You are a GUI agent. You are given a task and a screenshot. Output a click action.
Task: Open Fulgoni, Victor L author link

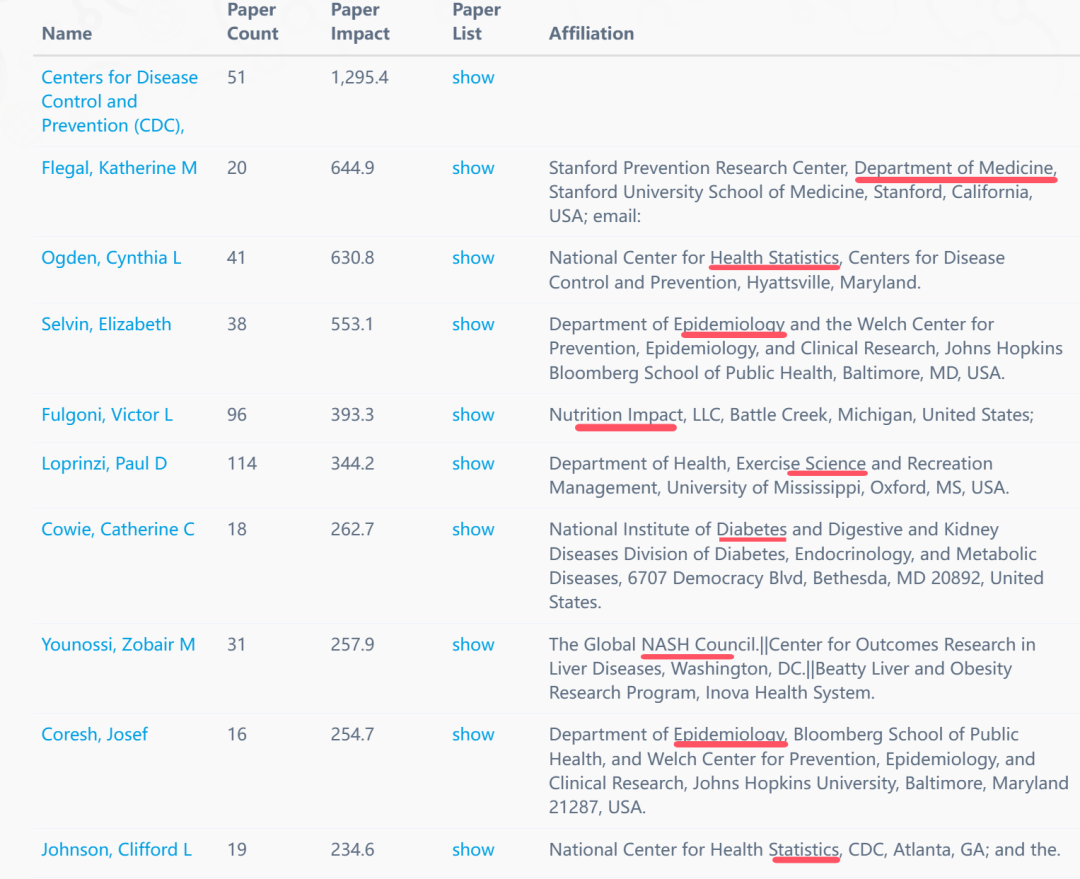point(107,415)
